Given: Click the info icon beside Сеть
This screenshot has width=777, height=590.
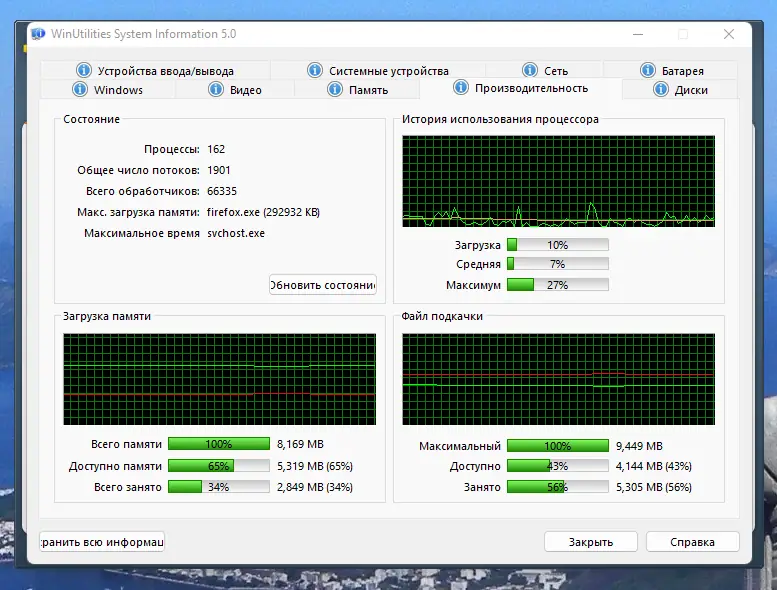Looking at the screenshot, I should [x=530, y=70].
